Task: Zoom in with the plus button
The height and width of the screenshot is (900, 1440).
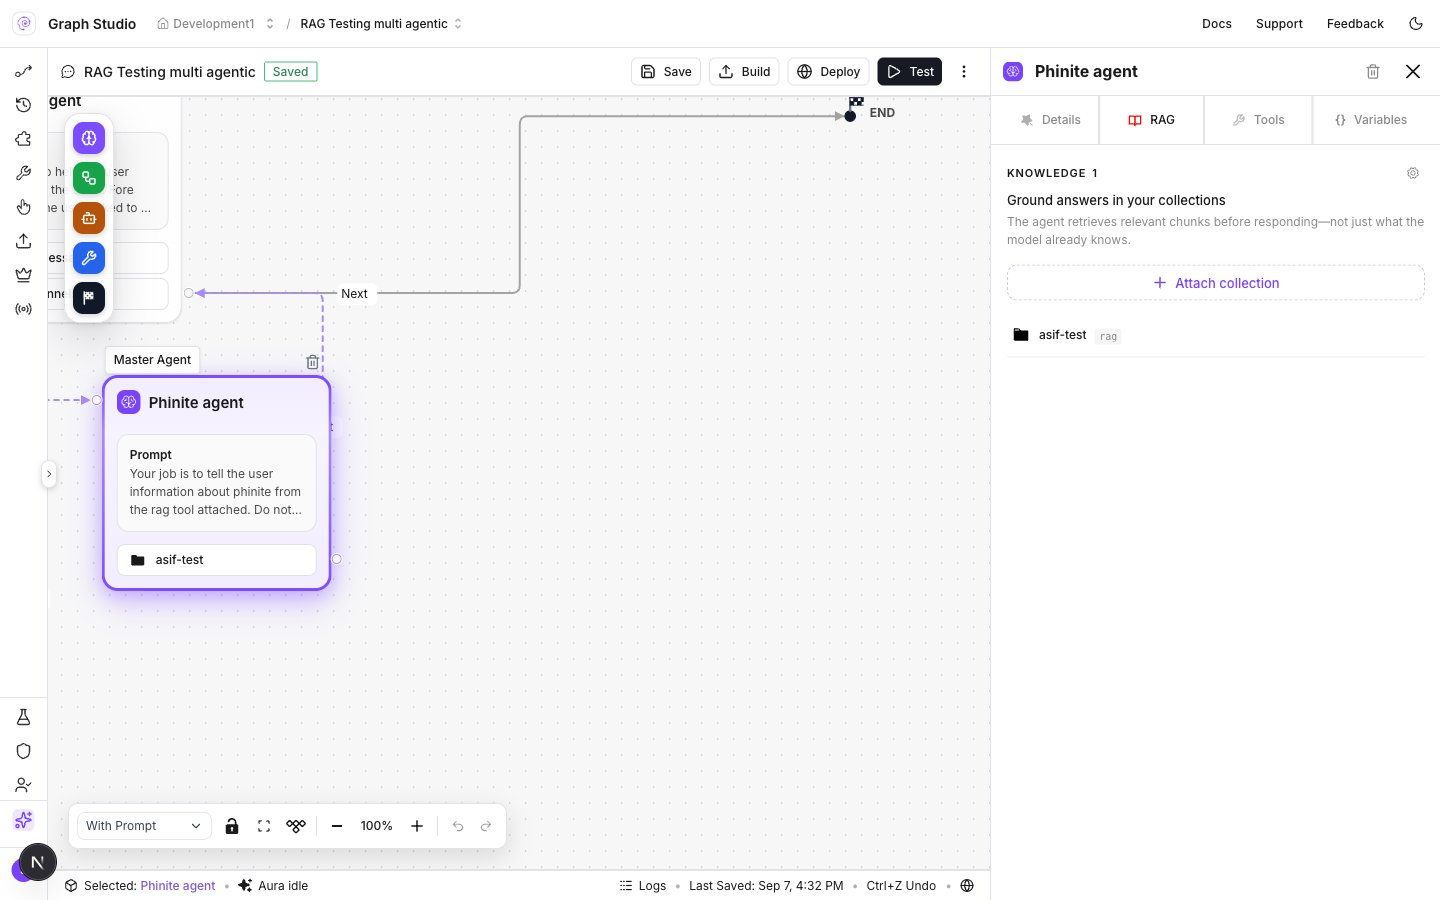Action: point(417,826)
